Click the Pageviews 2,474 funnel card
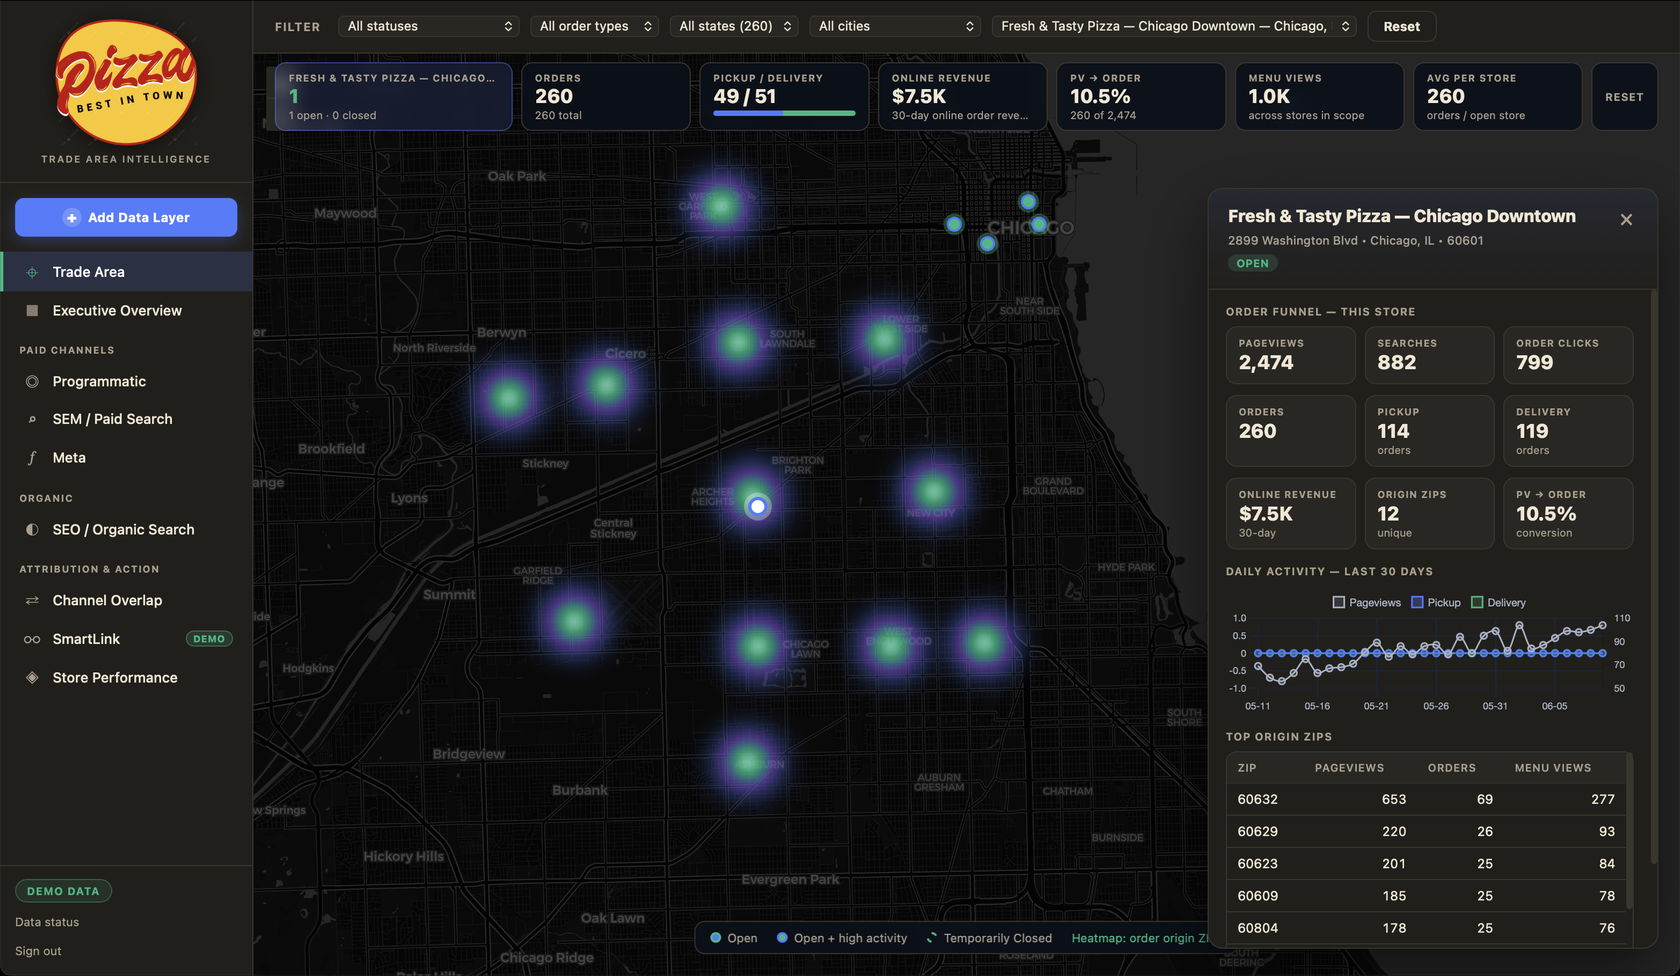Image resolution: width=1680 pixels, height=976 pixels. click(x=1291, y=355)
